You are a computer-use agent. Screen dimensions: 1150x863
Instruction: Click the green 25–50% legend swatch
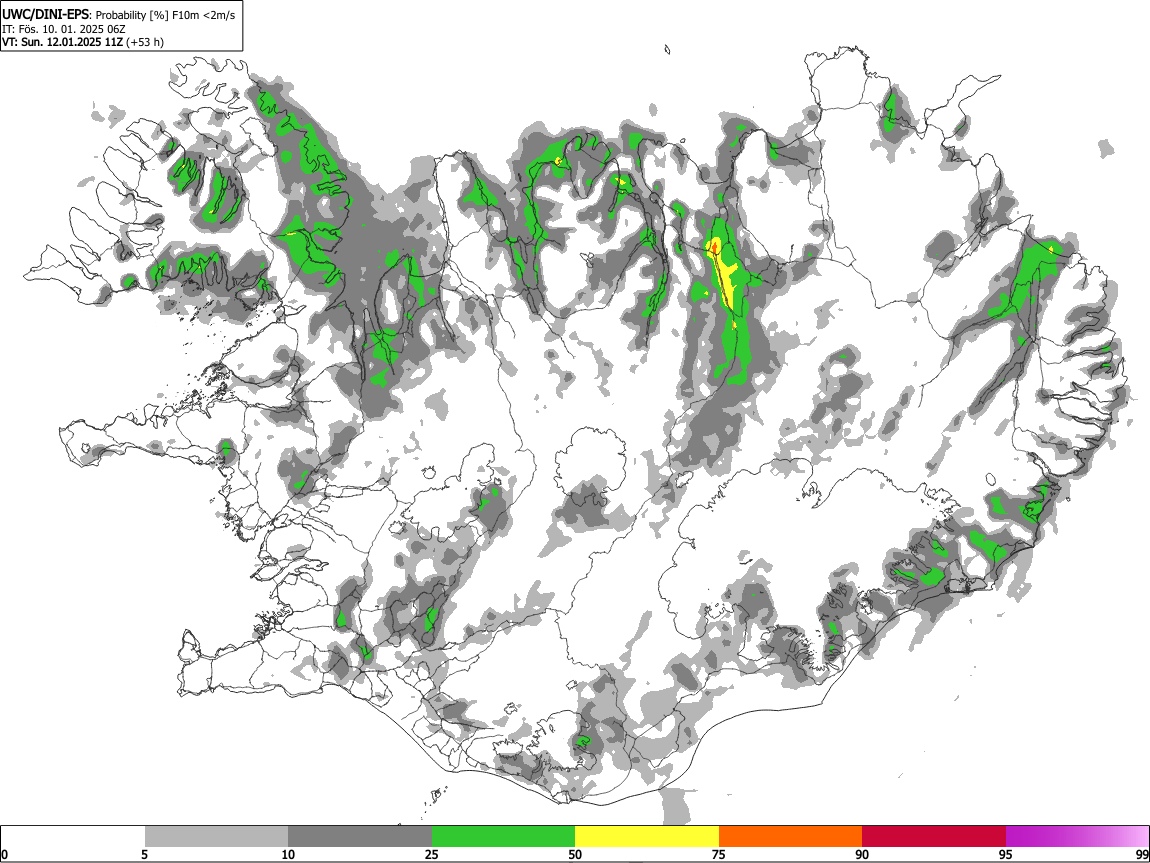(503, 836)
